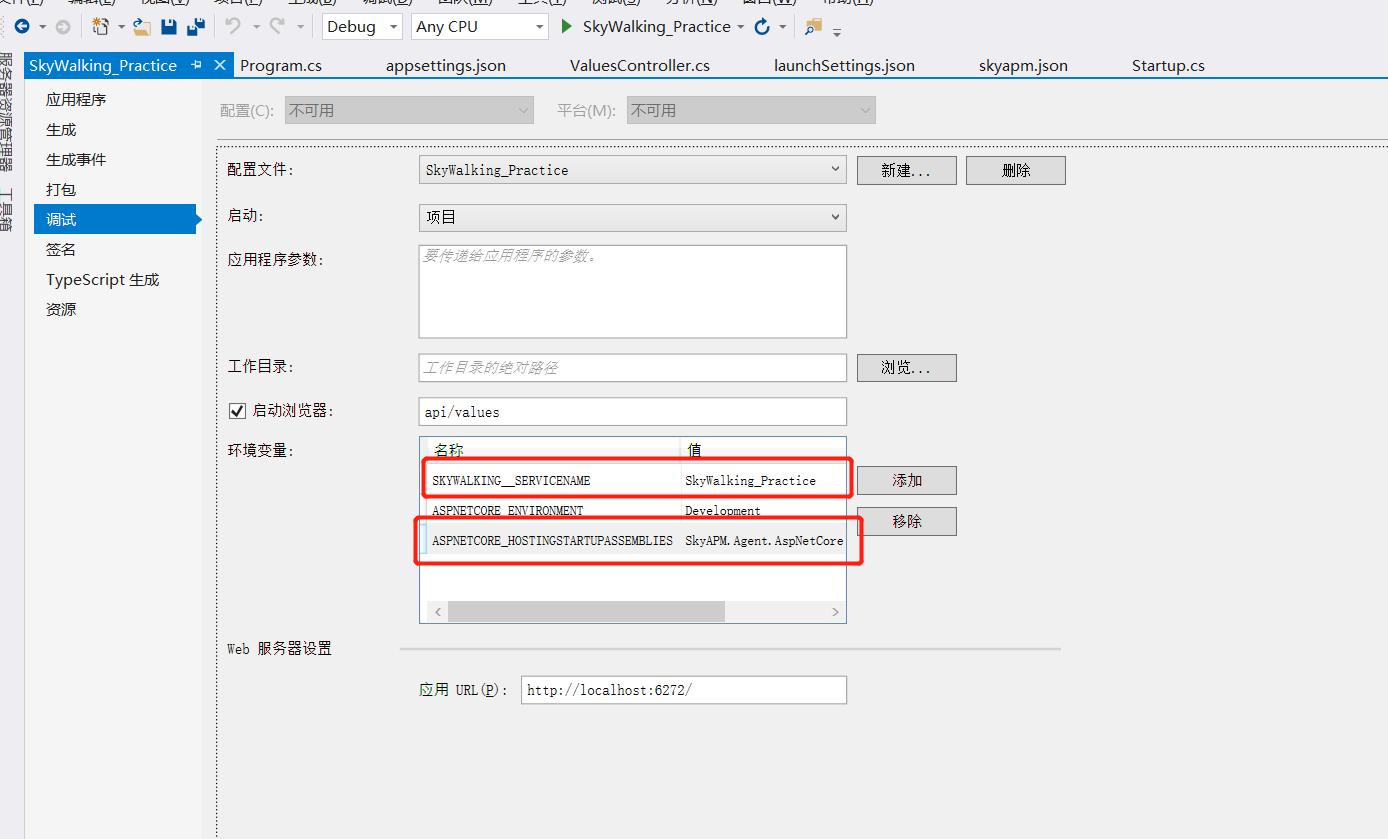
Task: Select the 调试 properties page
Action: coord(116,220)
